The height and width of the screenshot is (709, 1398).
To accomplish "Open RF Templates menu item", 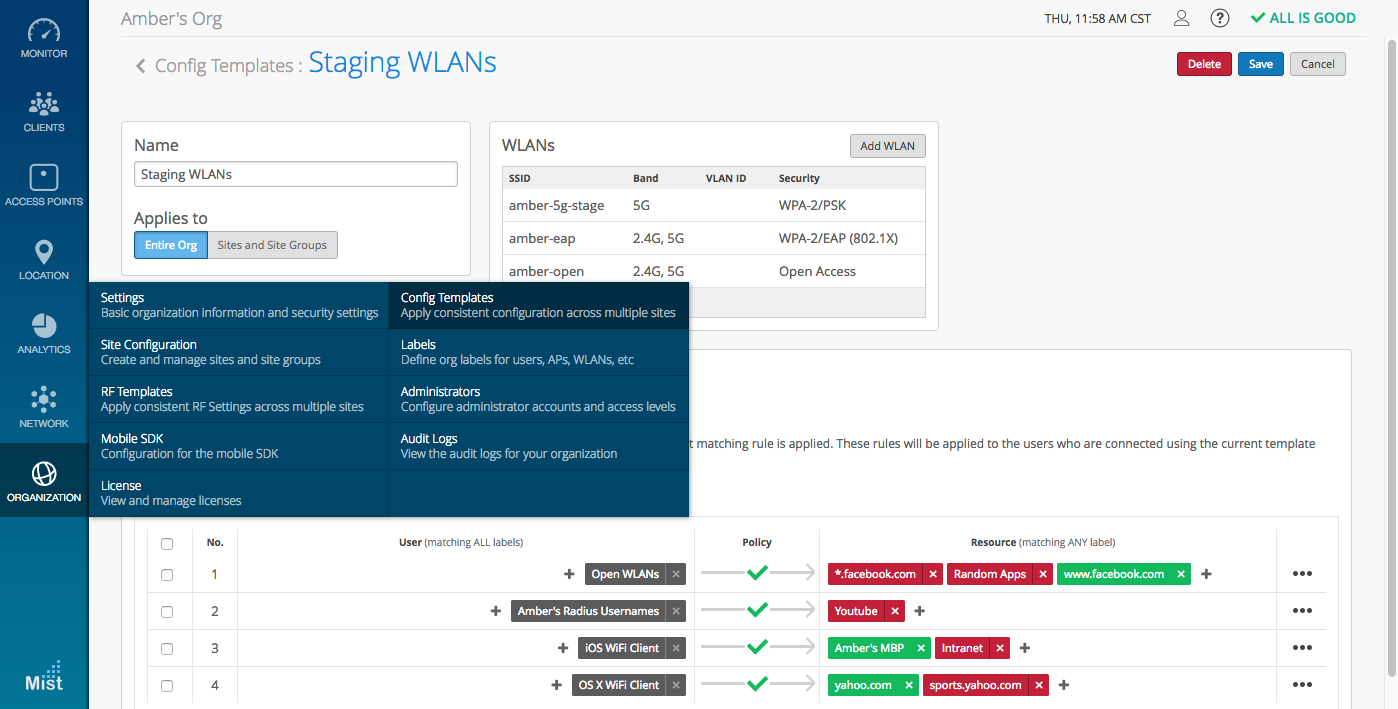I will tap(239, 399).
